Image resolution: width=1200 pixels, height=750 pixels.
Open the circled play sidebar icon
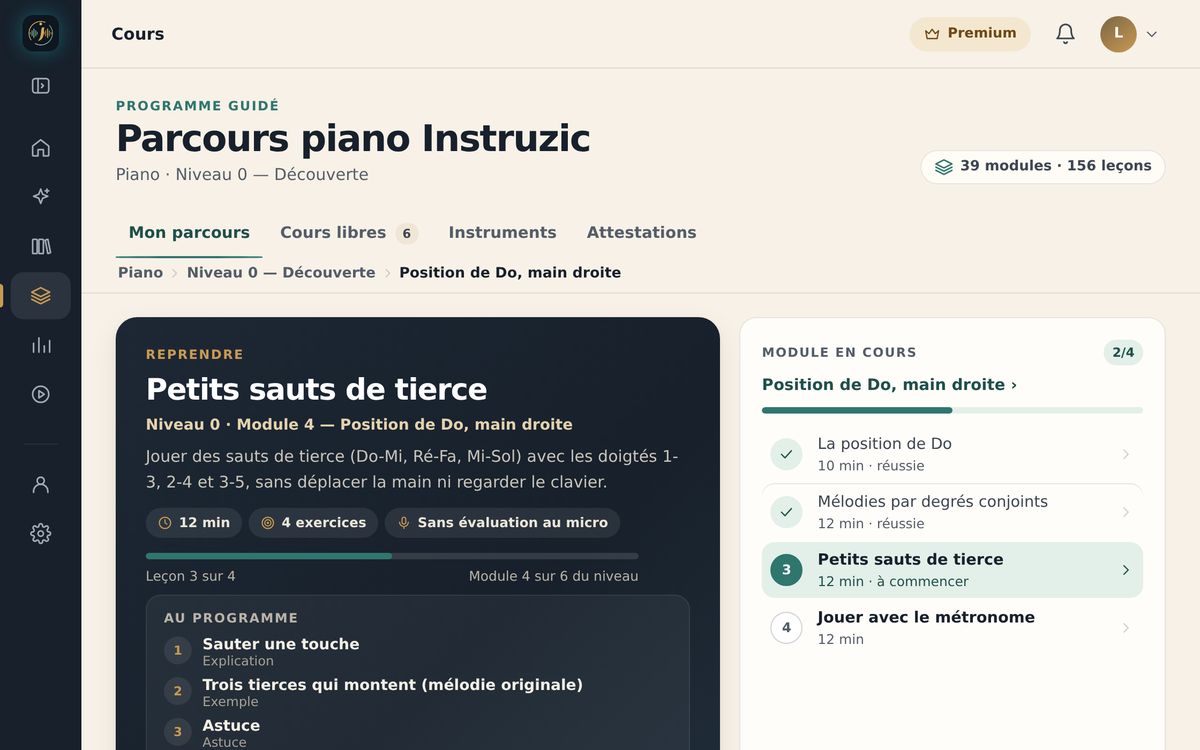tap(41, 394)
